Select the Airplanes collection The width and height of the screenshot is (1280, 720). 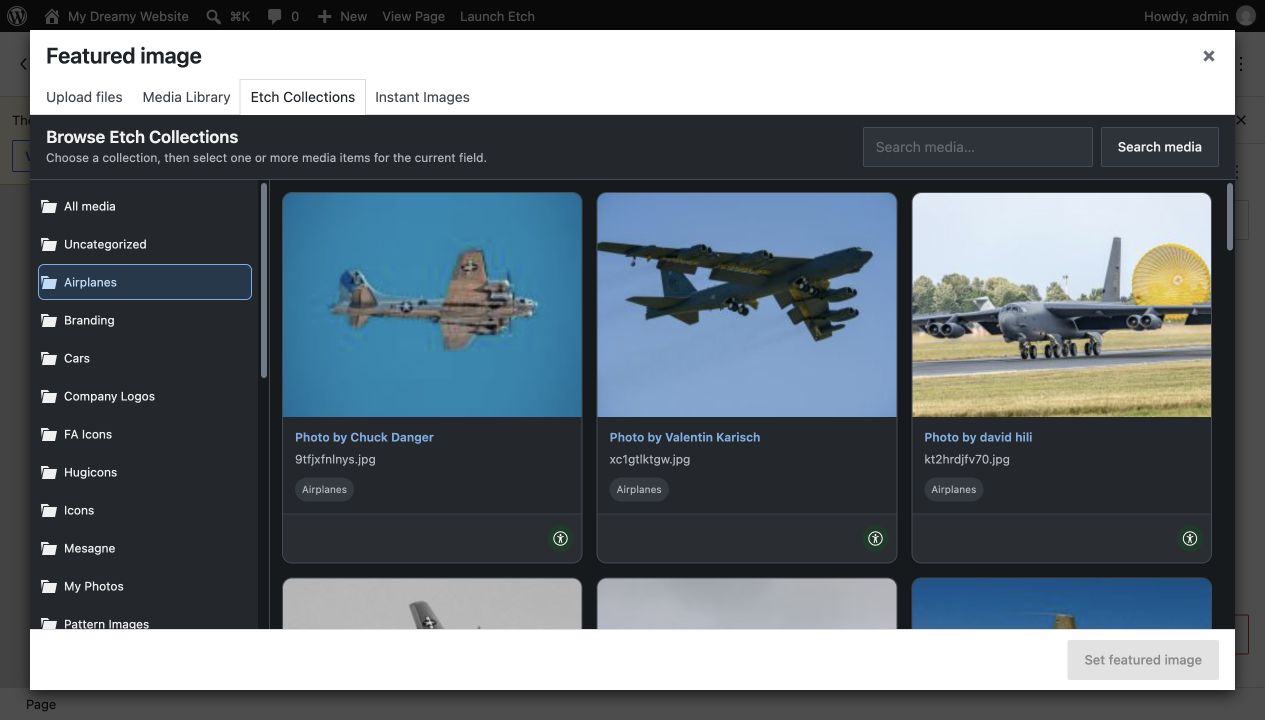(x=145, y=282)
